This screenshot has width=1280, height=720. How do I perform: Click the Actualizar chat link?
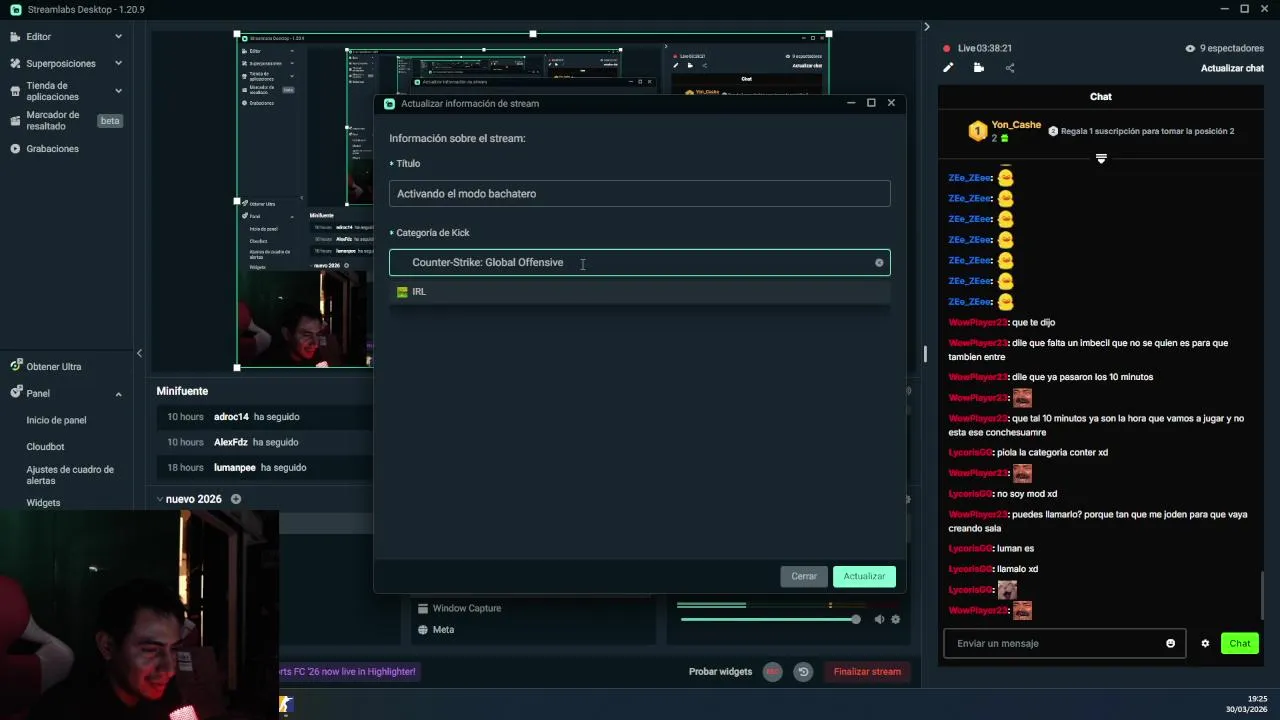(1232, 68)
